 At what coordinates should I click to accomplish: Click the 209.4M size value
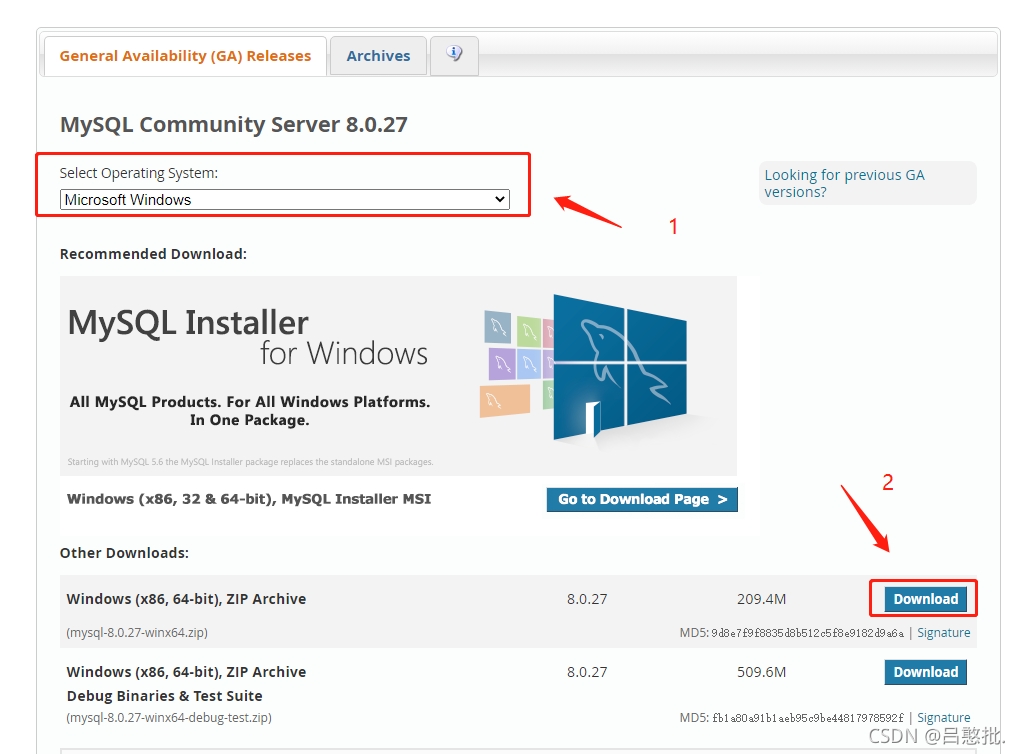click(x=761, y=599)
